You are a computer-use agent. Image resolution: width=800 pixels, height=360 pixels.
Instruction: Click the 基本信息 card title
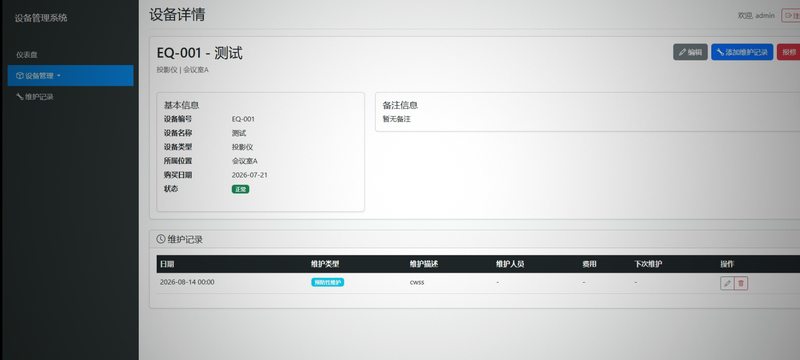(x=181, y=105)
